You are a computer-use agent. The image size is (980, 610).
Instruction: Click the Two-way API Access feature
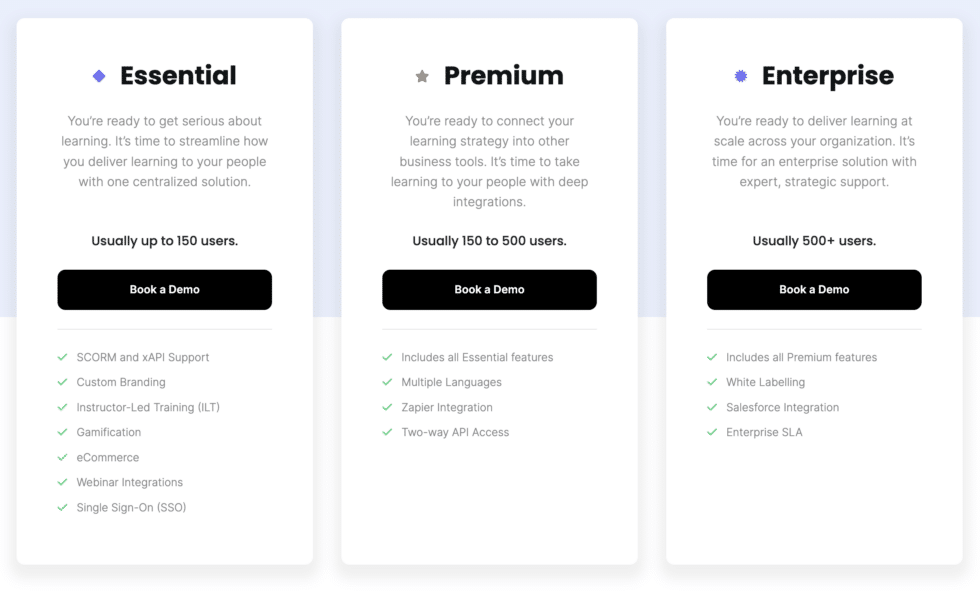click(455, 432)
